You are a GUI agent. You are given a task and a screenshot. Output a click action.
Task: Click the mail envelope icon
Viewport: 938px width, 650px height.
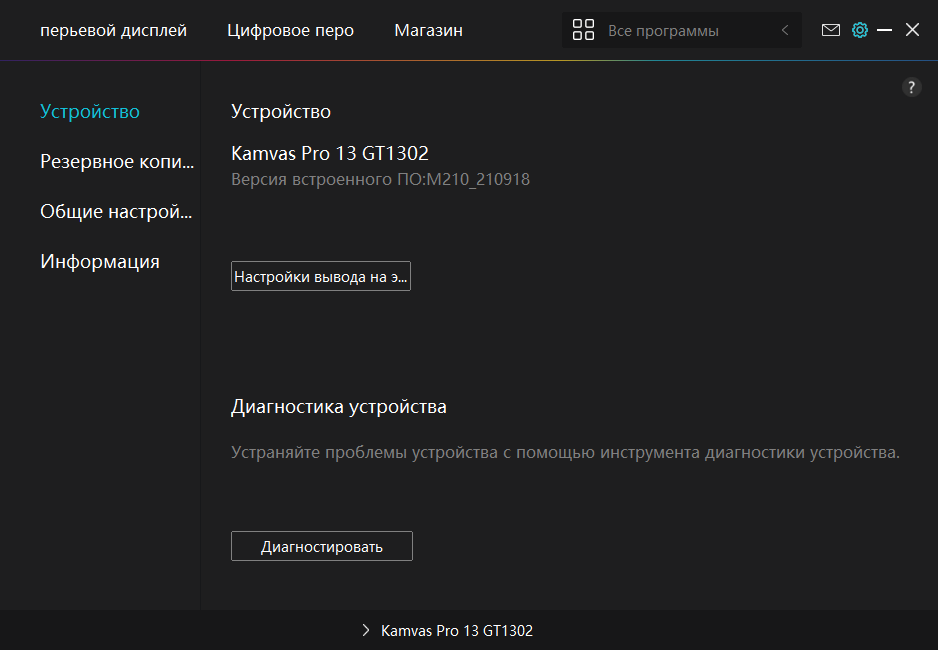click(x=830, y=30)
